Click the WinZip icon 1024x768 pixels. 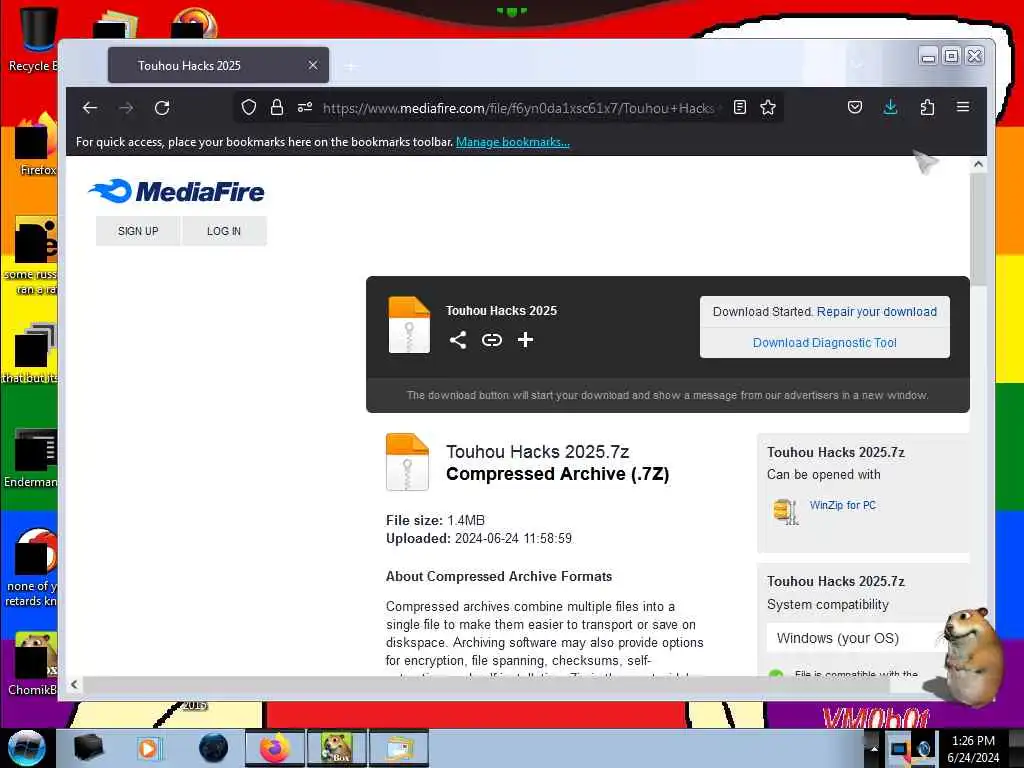click(786, 511)
